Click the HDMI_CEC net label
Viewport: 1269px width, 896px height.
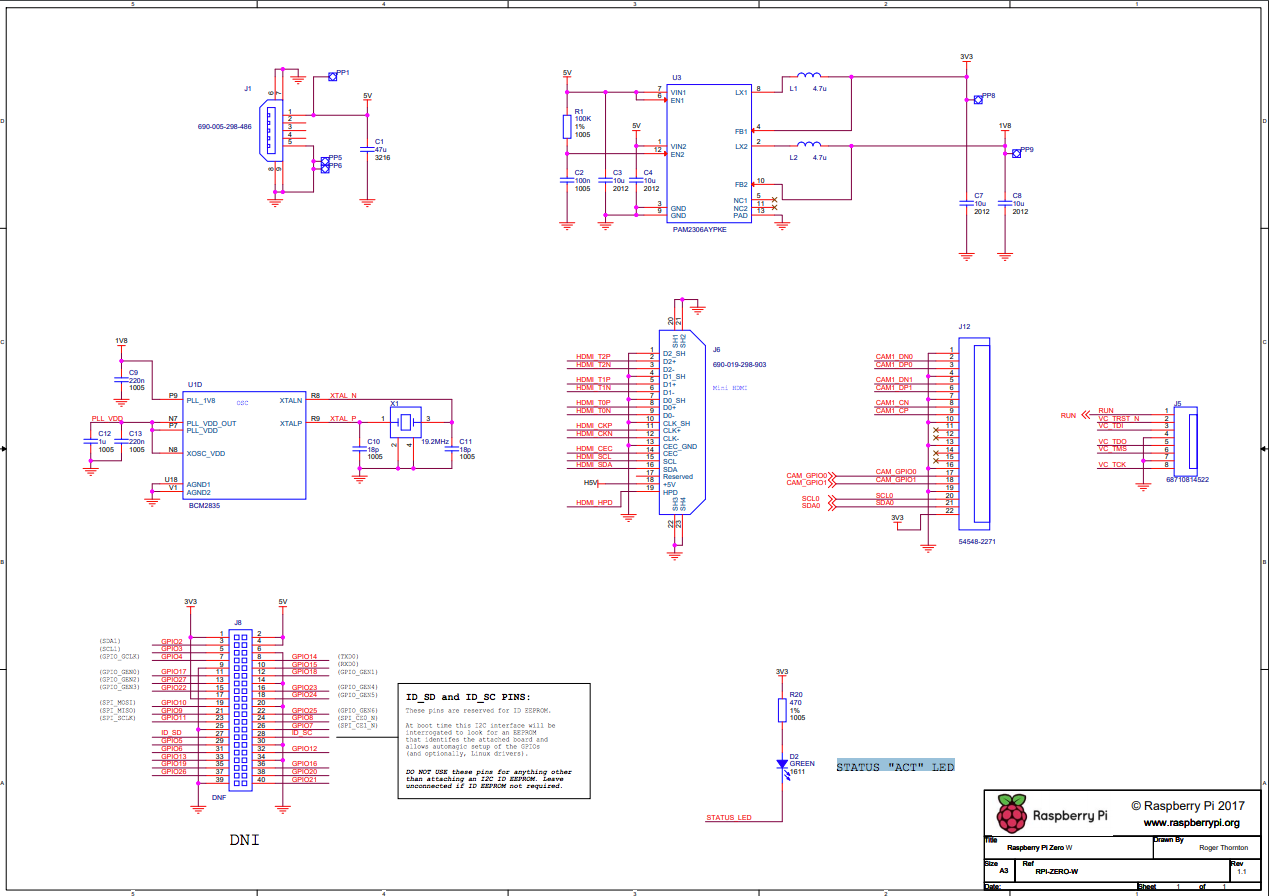tap(594, 449)
